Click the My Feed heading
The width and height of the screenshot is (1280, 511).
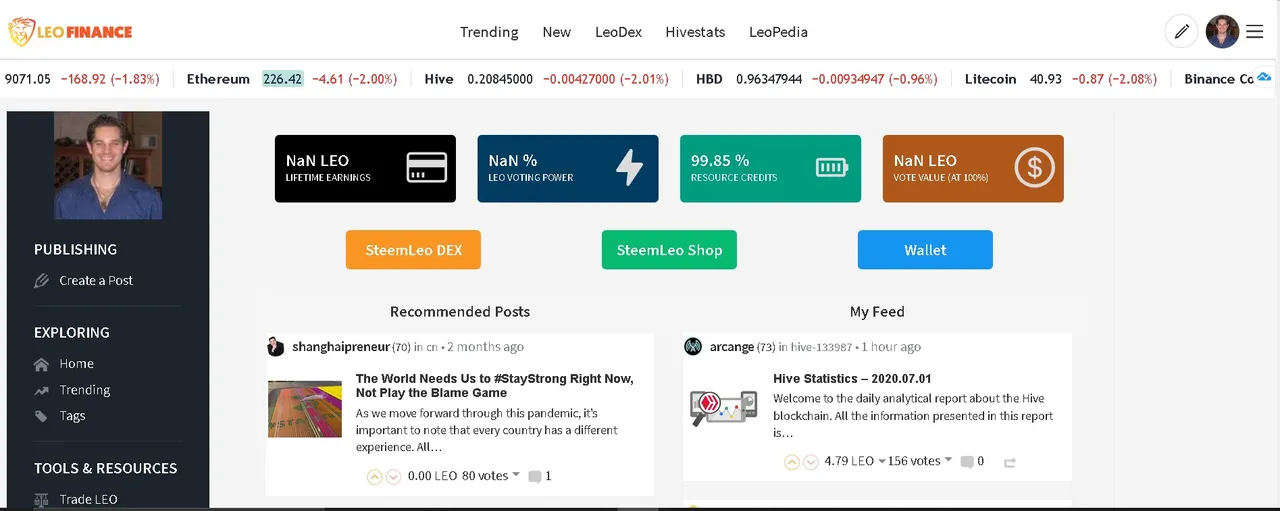[x=877, y=312]
